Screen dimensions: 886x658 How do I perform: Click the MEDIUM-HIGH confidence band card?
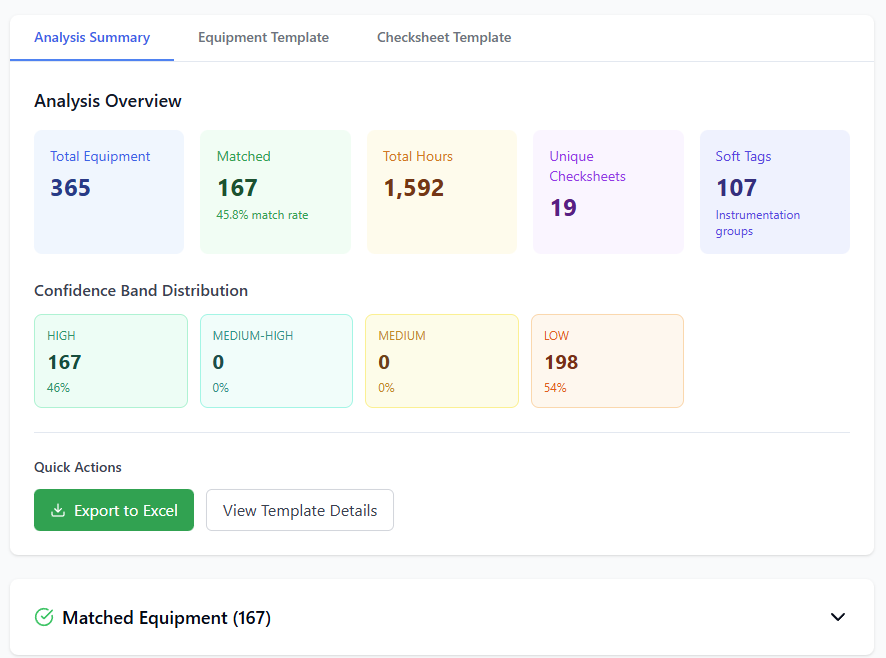pos(276,360)
